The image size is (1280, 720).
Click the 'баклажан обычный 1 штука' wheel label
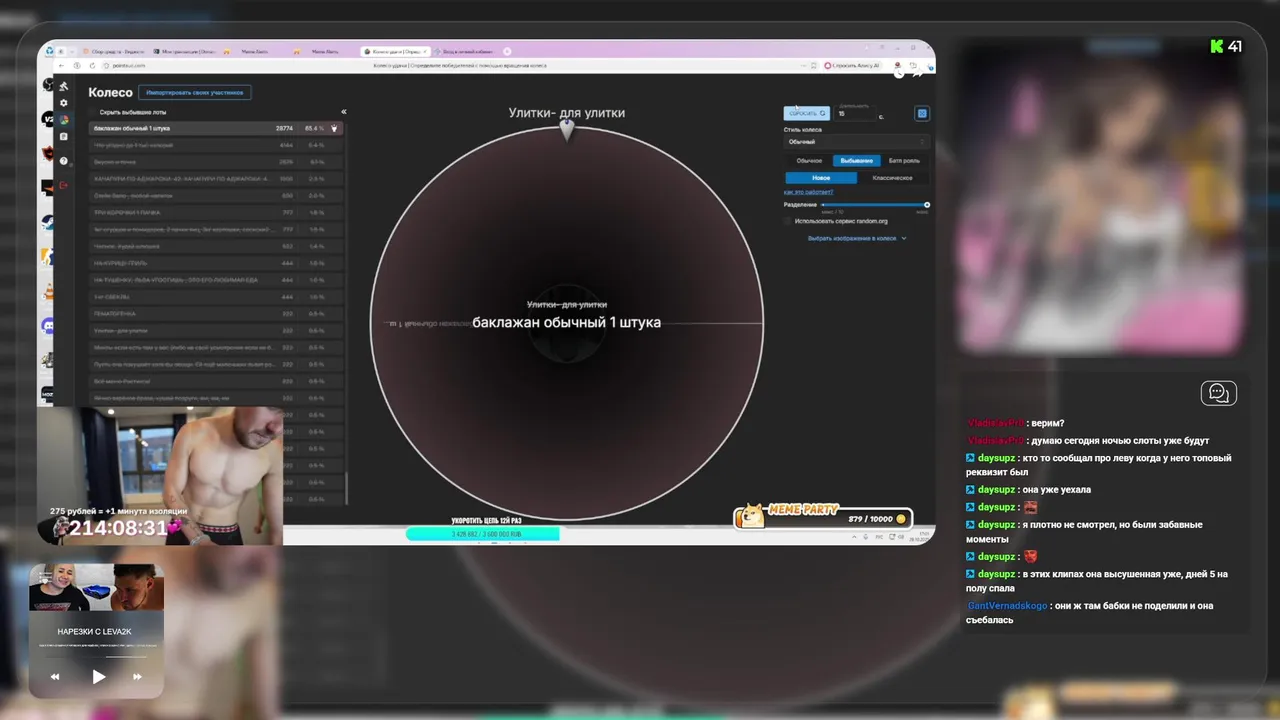pos(567,322)
